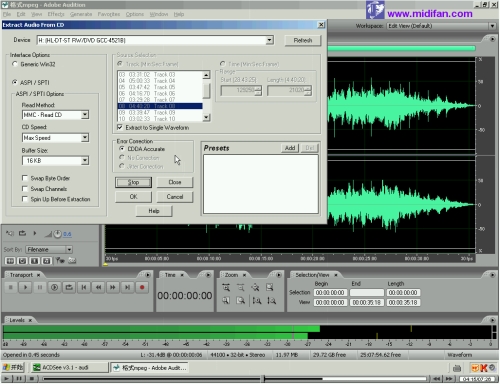500x384 pixels.
Task: Close the Levels panel tab
Action: [x=30, y=320]
